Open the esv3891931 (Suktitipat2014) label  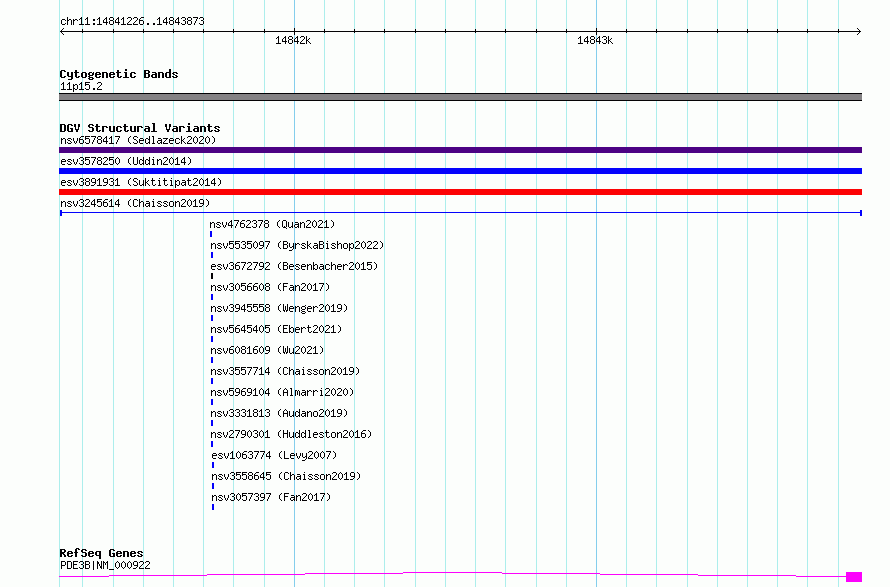point(141,182)
